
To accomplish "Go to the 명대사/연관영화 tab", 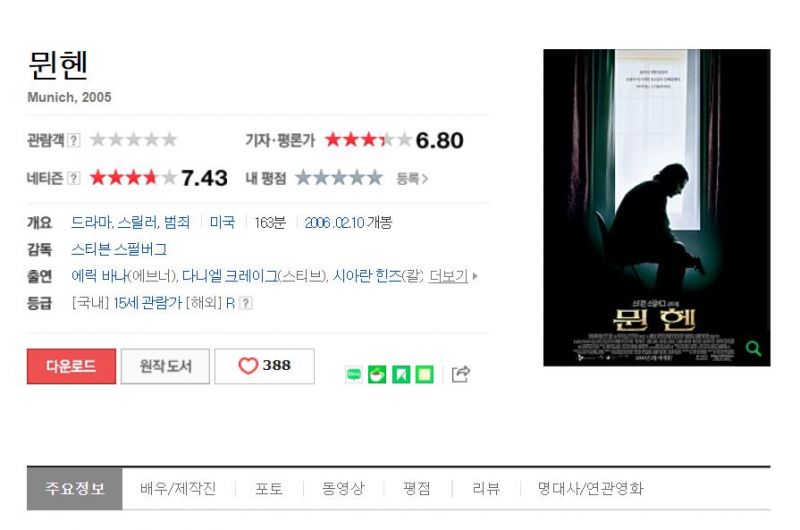I will (590, 488).
